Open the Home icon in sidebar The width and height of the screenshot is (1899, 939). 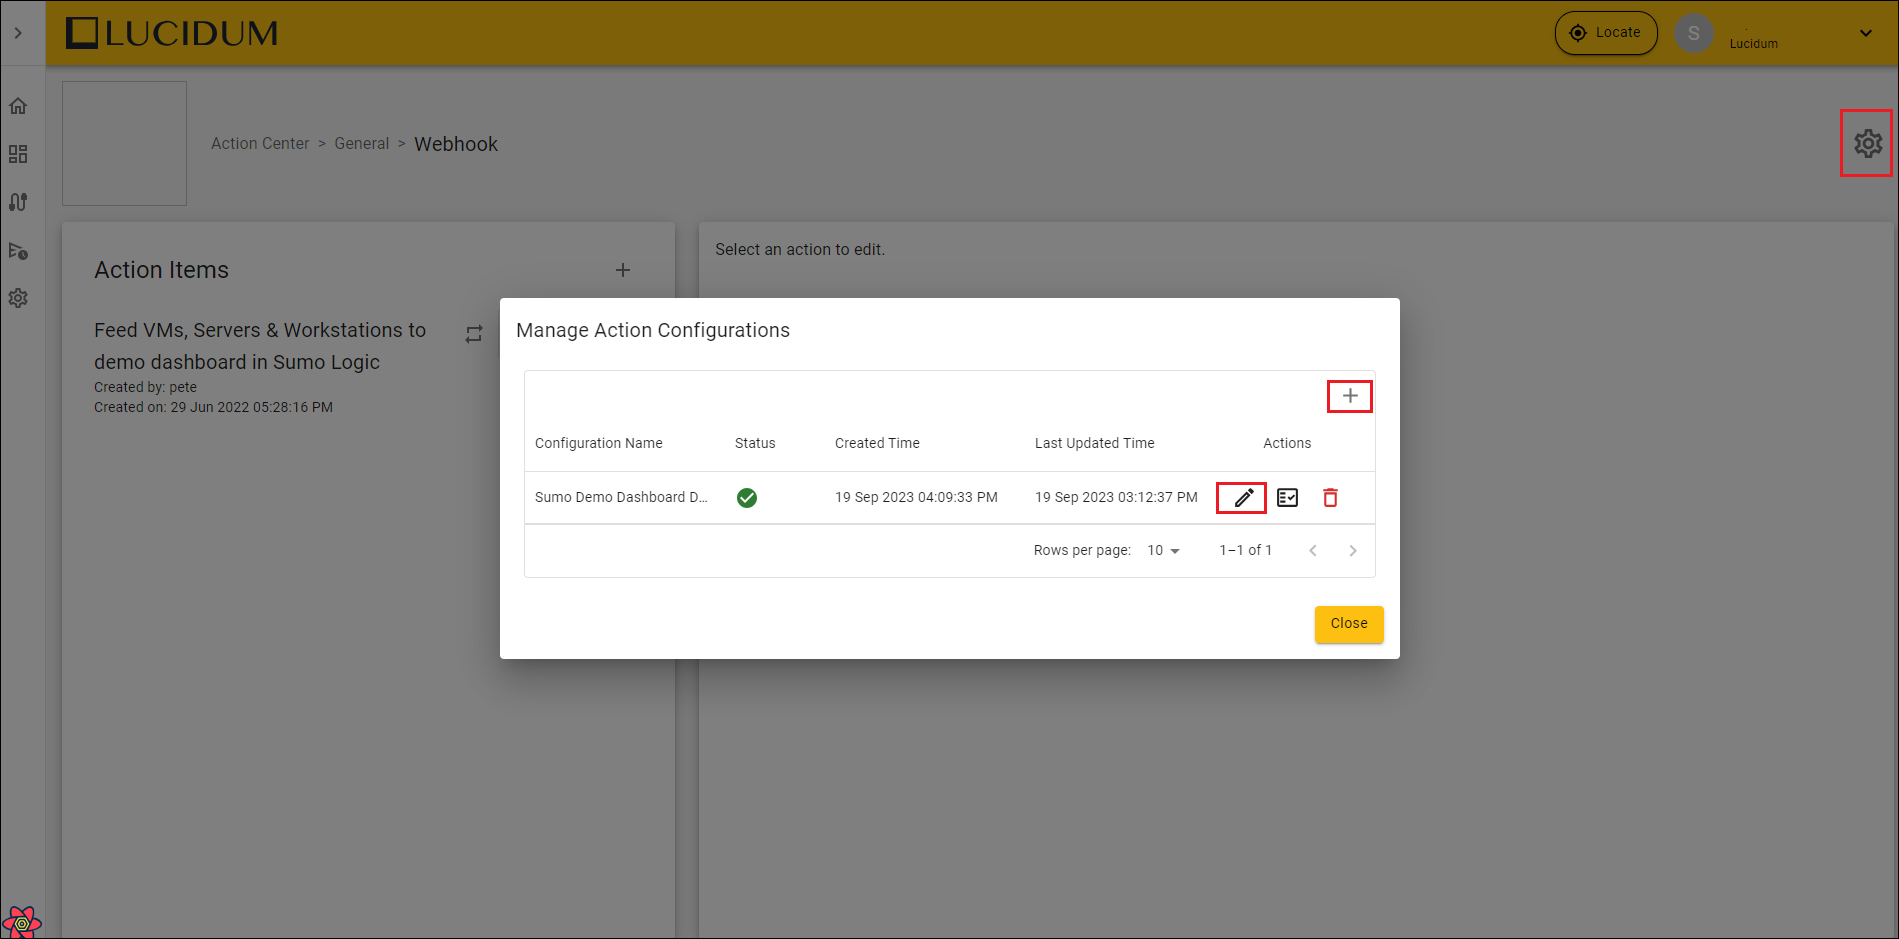pos(18,106)
